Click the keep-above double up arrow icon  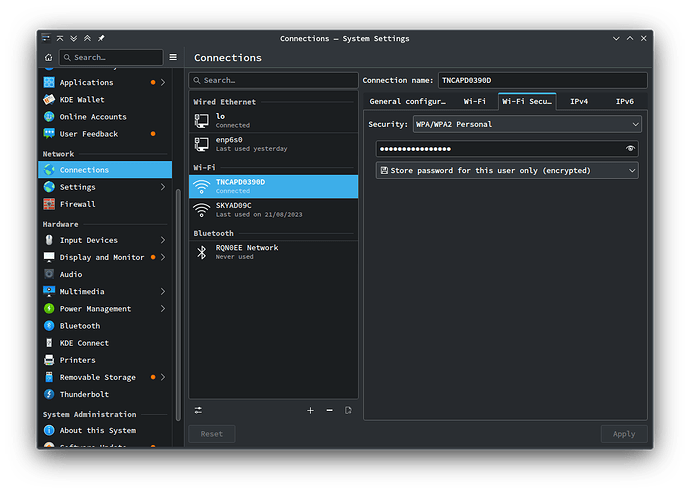coord(87,38)
